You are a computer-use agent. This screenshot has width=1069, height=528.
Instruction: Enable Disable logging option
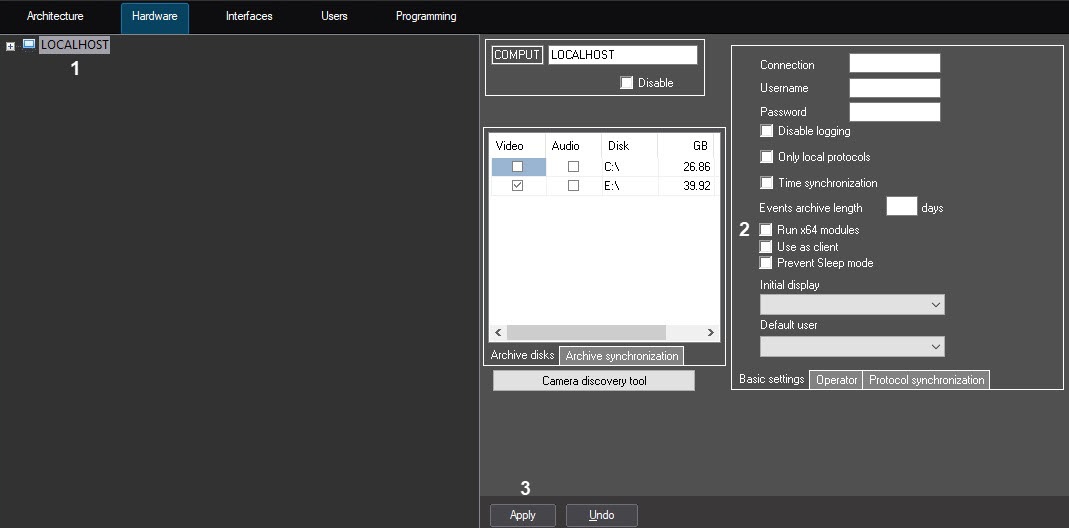pos(767,131)
